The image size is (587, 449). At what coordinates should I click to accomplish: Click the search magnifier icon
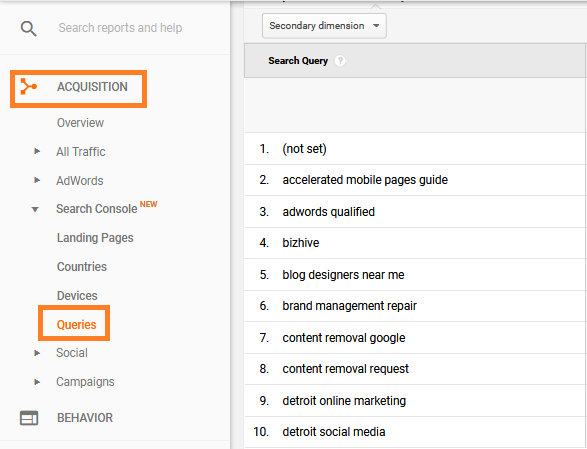(28, 29)
